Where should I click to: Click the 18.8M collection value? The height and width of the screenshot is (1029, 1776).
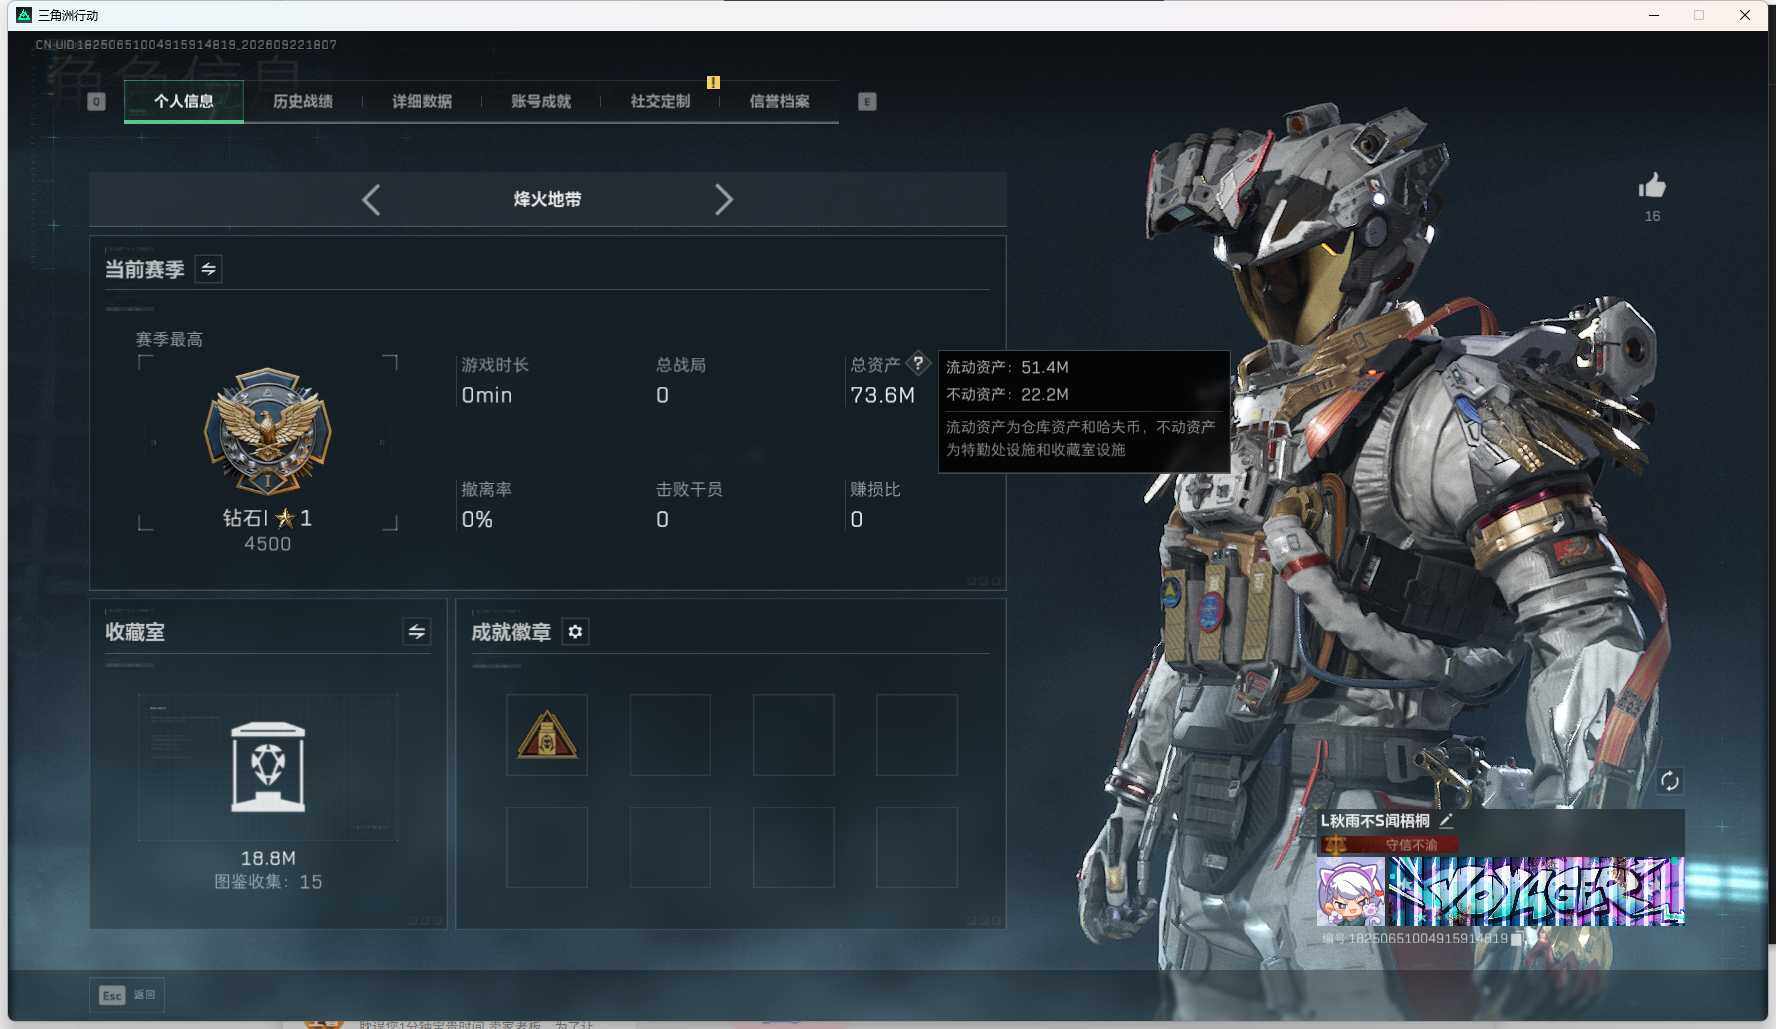coord(268,858)
